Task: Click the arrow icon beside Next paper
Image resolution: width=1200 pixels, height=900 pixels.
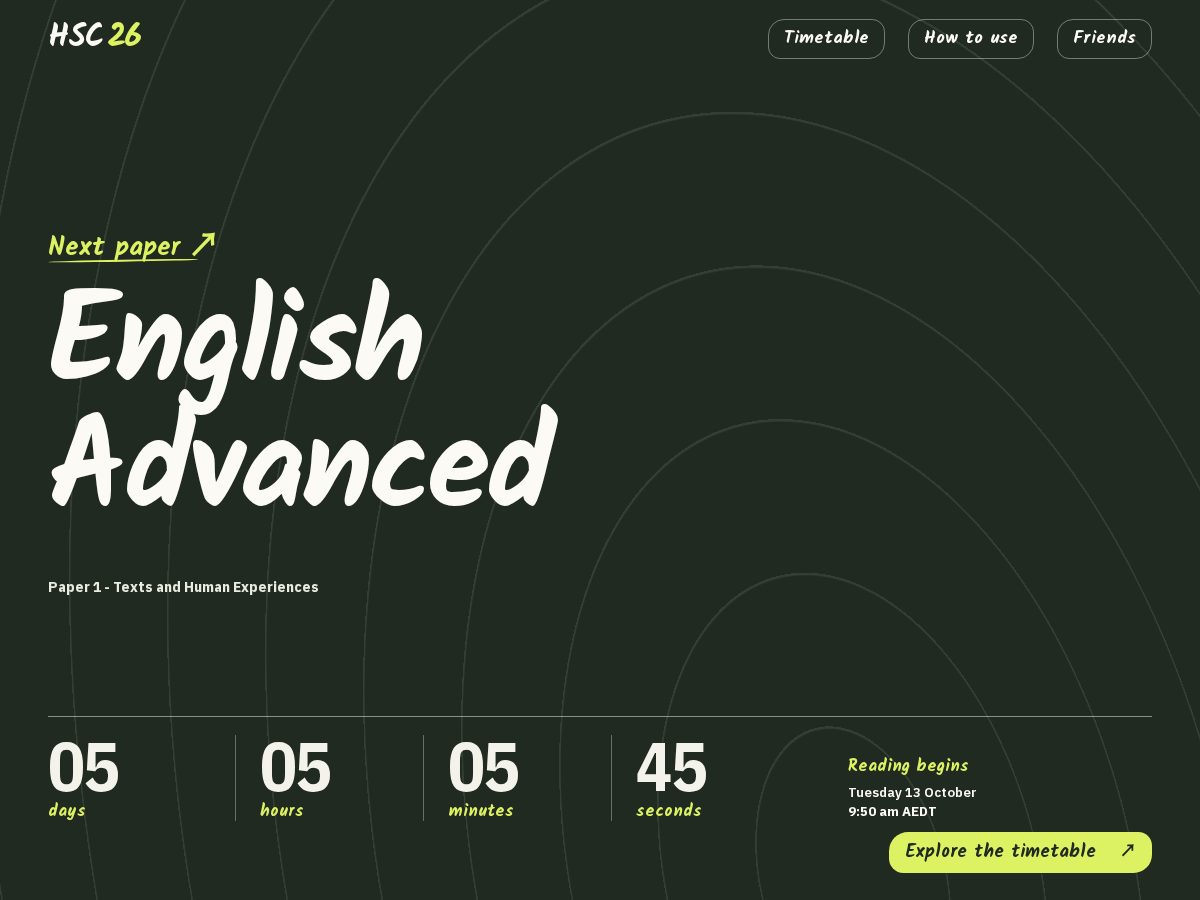Action: pyautogui.click(x=204, y=245)
